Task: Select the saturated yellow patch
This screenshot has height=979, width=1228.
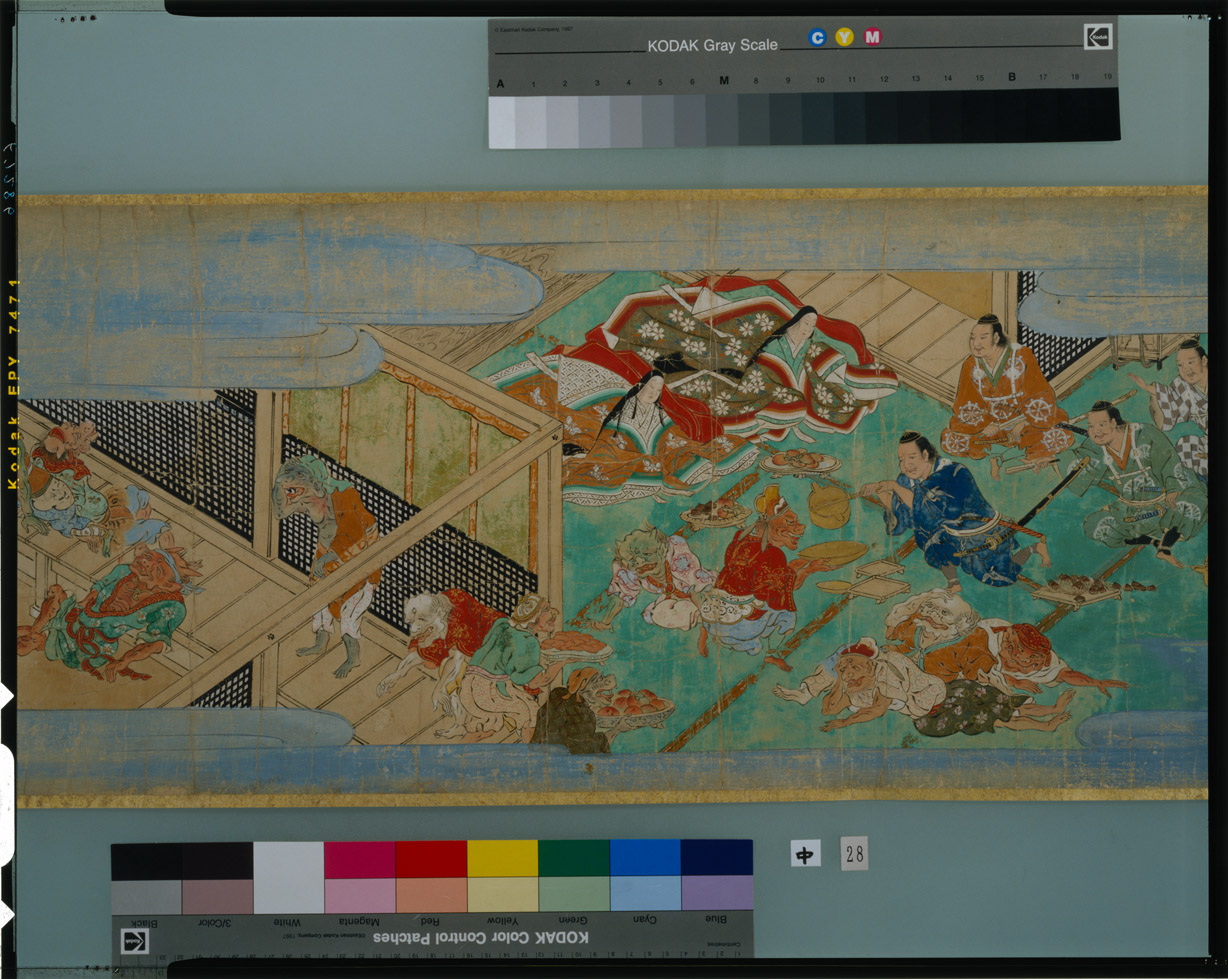Action: [x=502, y=859]
